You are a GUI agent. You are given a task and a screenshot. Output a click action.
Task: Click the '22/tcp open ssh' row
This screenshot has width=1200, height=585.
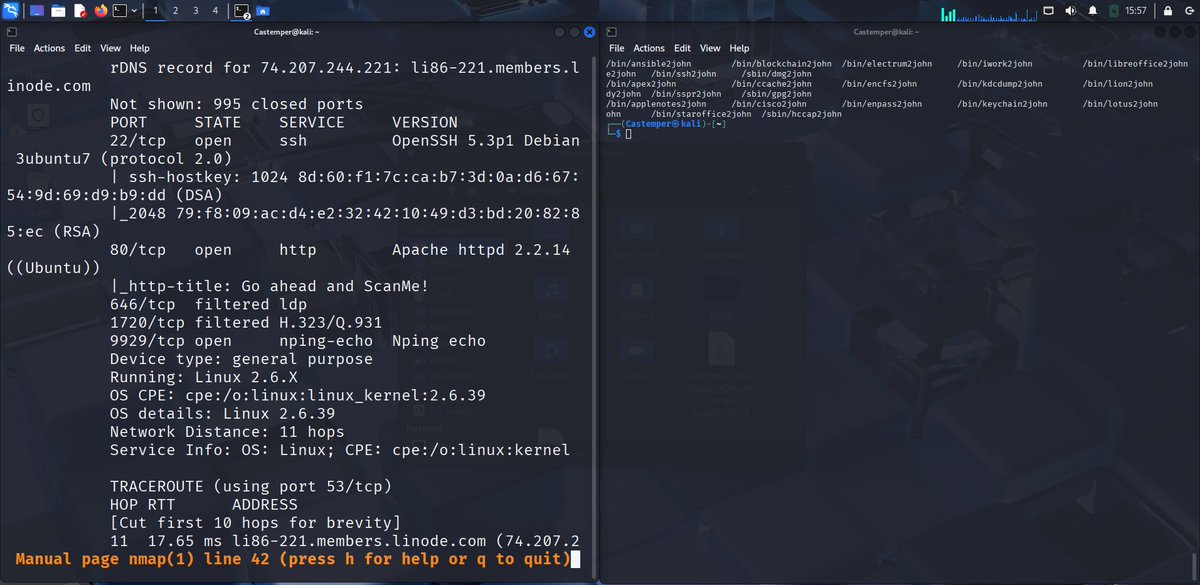(x=345, y=141)
